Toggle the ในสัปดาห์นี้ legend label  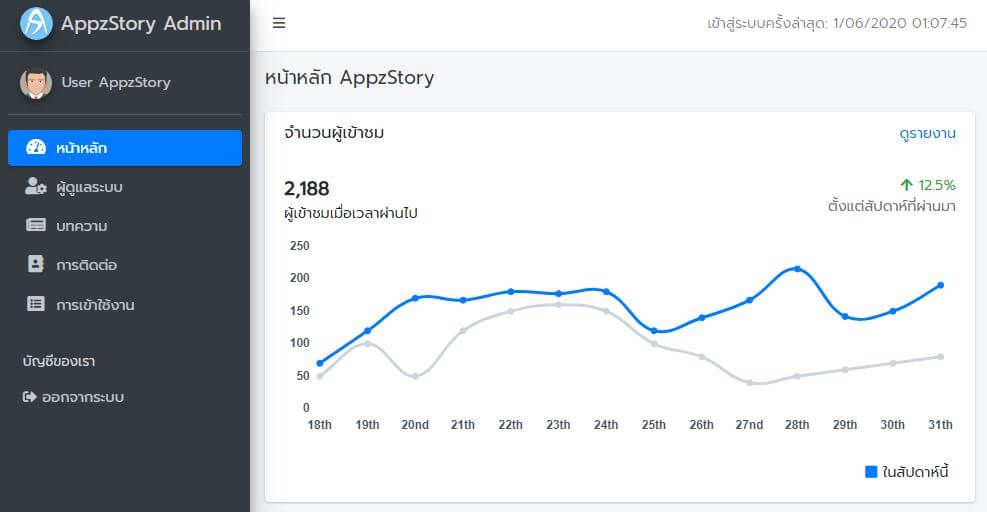[x=915, y=472]
